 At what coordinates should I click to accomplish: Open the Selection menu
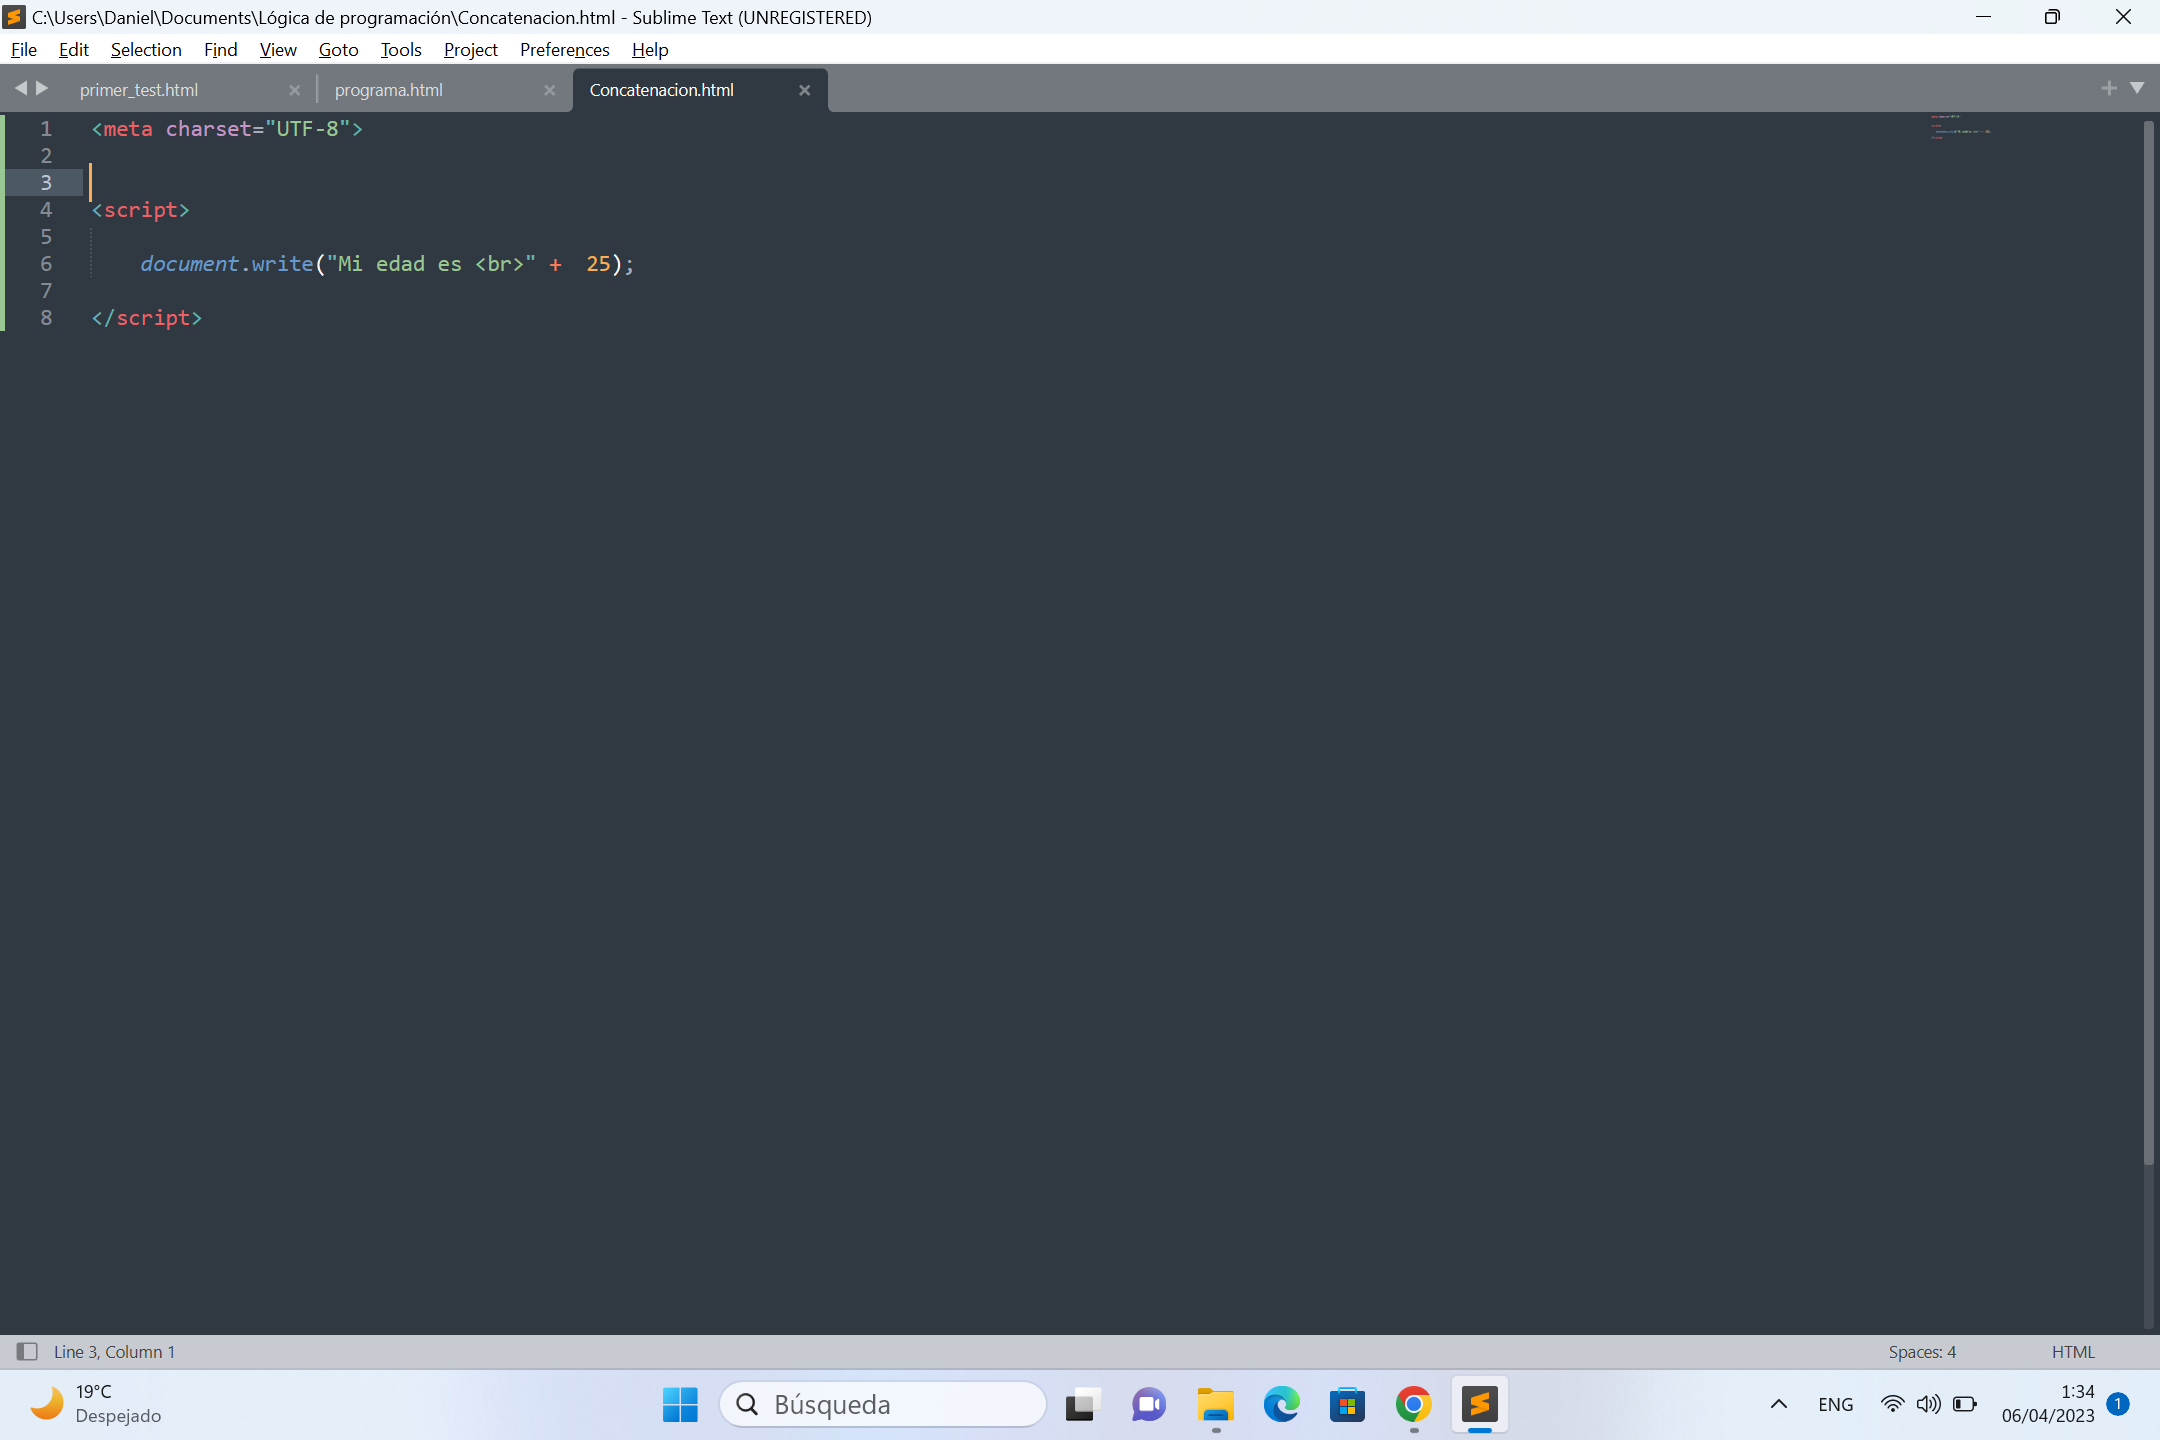pyautogui.click(x=146, y=49)
